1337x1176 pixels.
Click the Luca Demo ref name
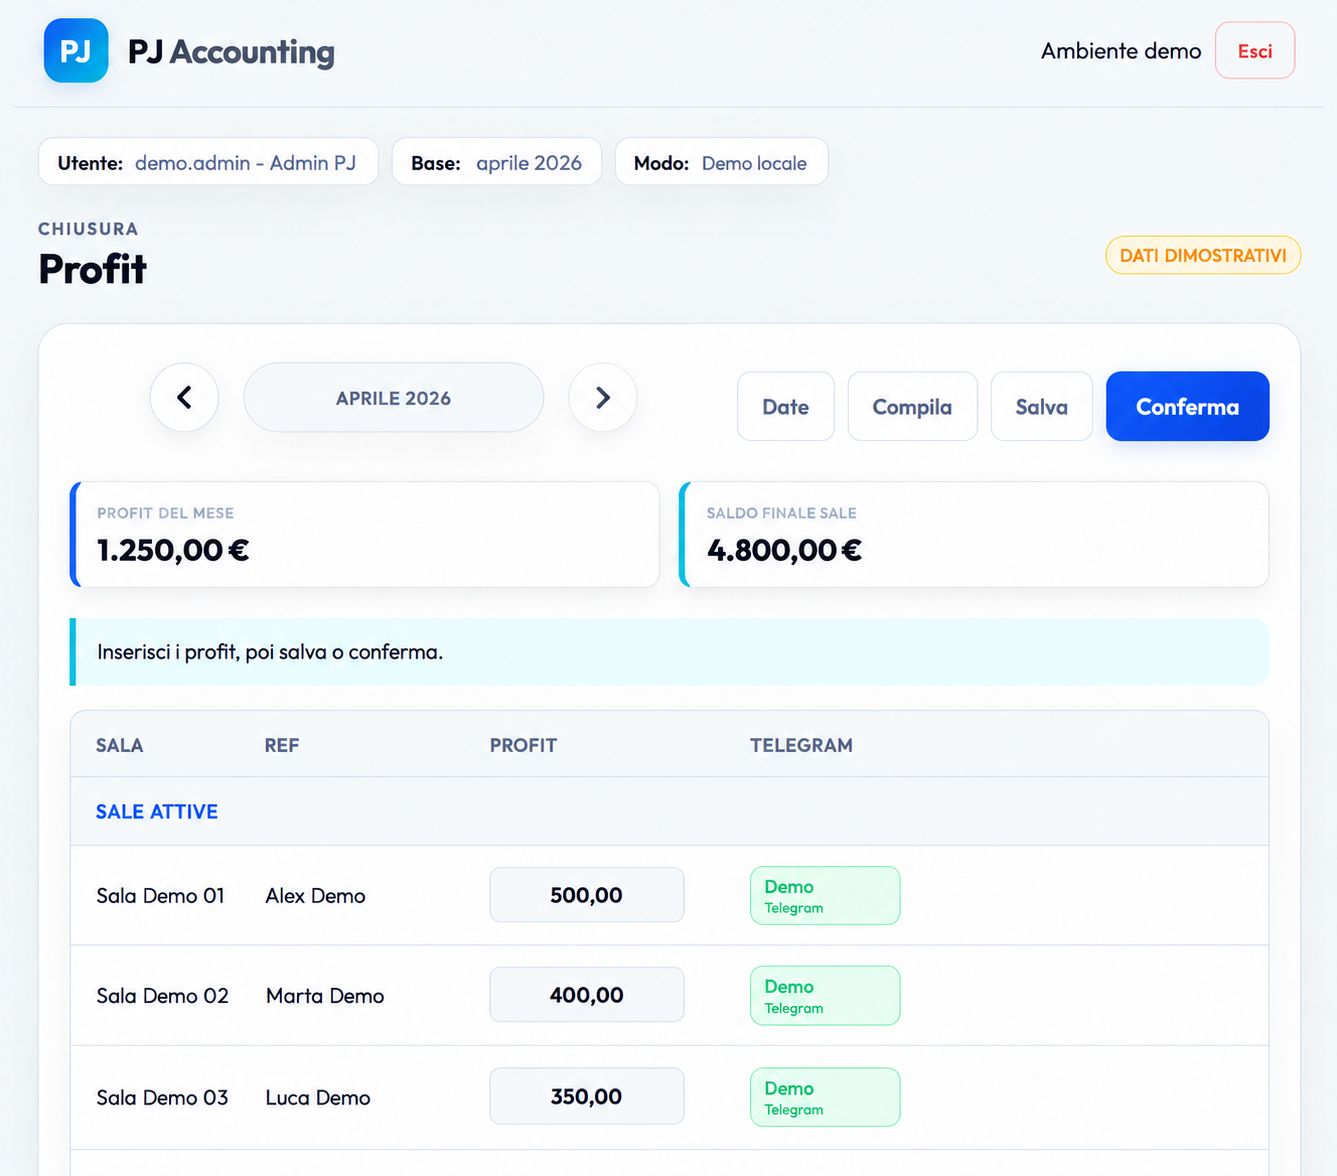pyautogui.click(x=318, y=1098)
